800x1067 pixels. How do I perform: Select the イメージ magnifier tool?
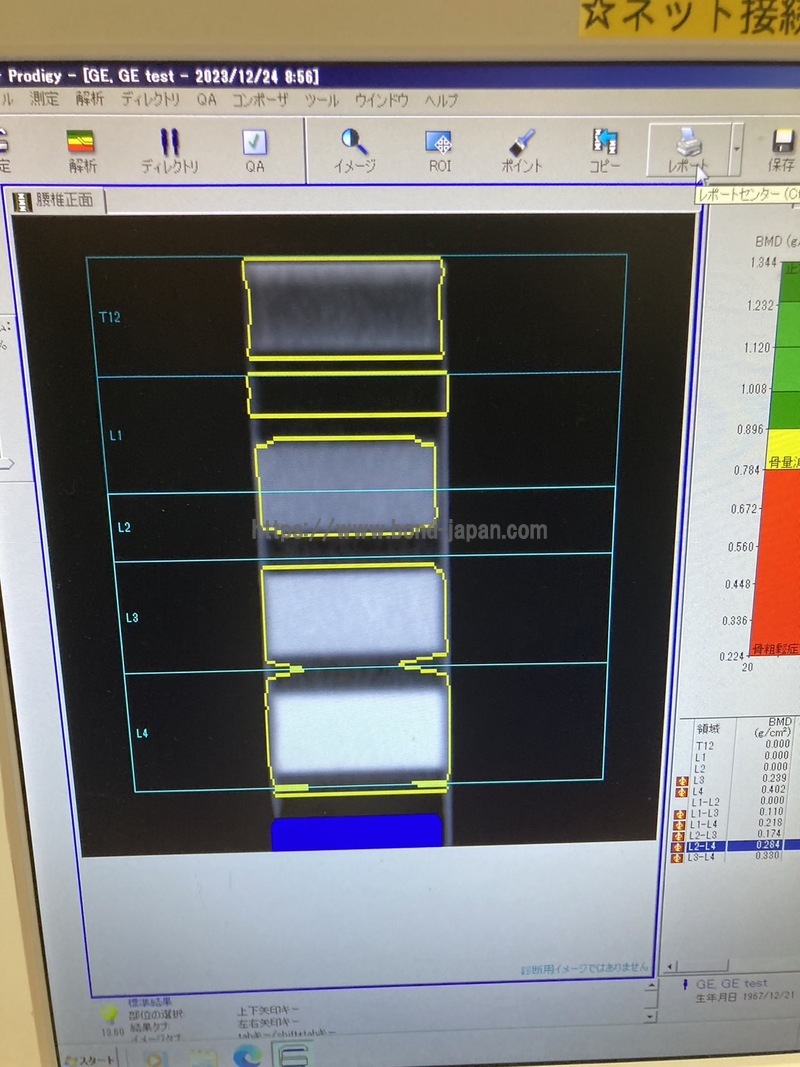(354, 150)
